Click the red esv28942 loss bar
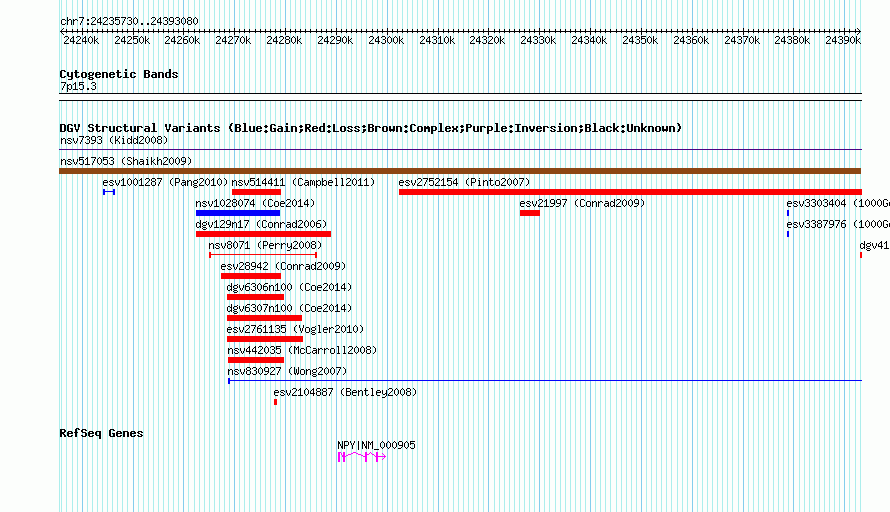The width and height of the screenshot is (890, 512). click(251, 276)
